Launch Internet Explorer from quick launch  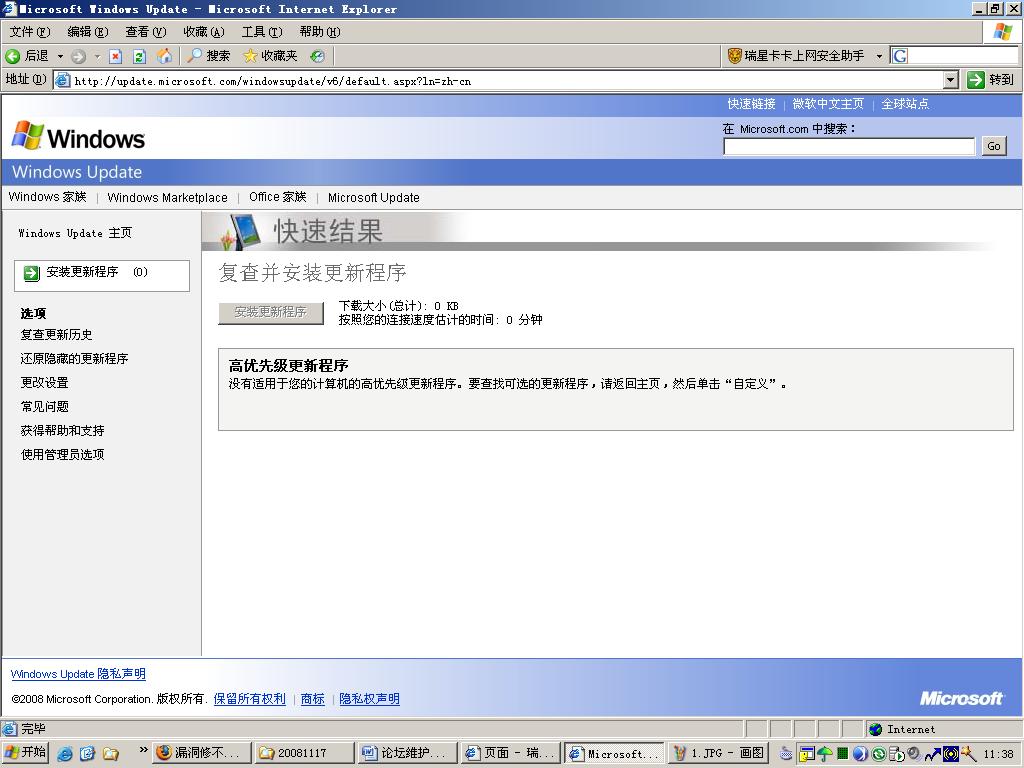pyautogui.click(x=65, y=754)
